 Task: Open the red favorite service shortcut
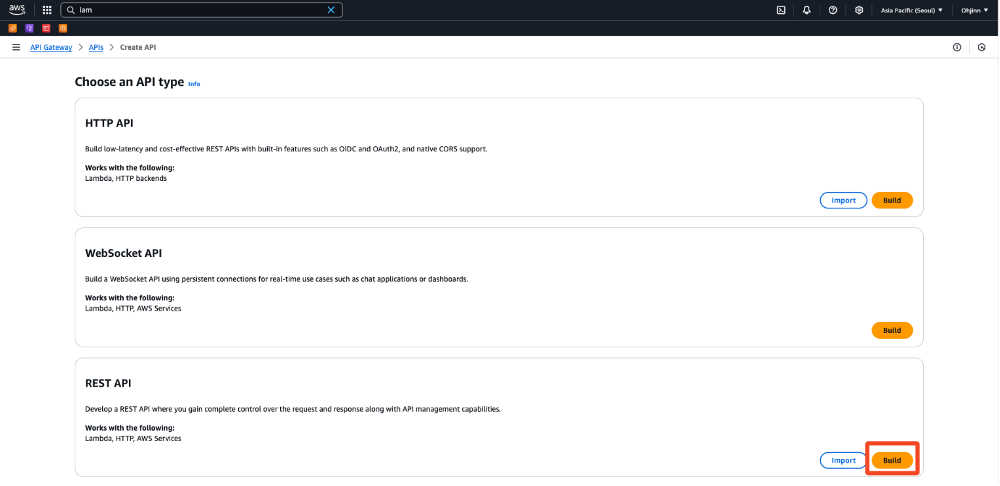pos(46,28)
